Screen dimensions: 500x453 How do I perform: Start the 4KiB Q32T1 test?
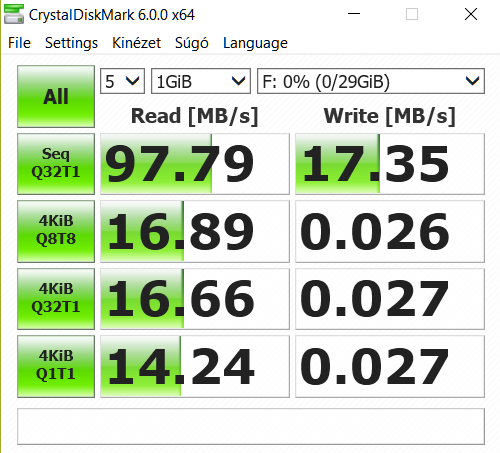point(56,299)
